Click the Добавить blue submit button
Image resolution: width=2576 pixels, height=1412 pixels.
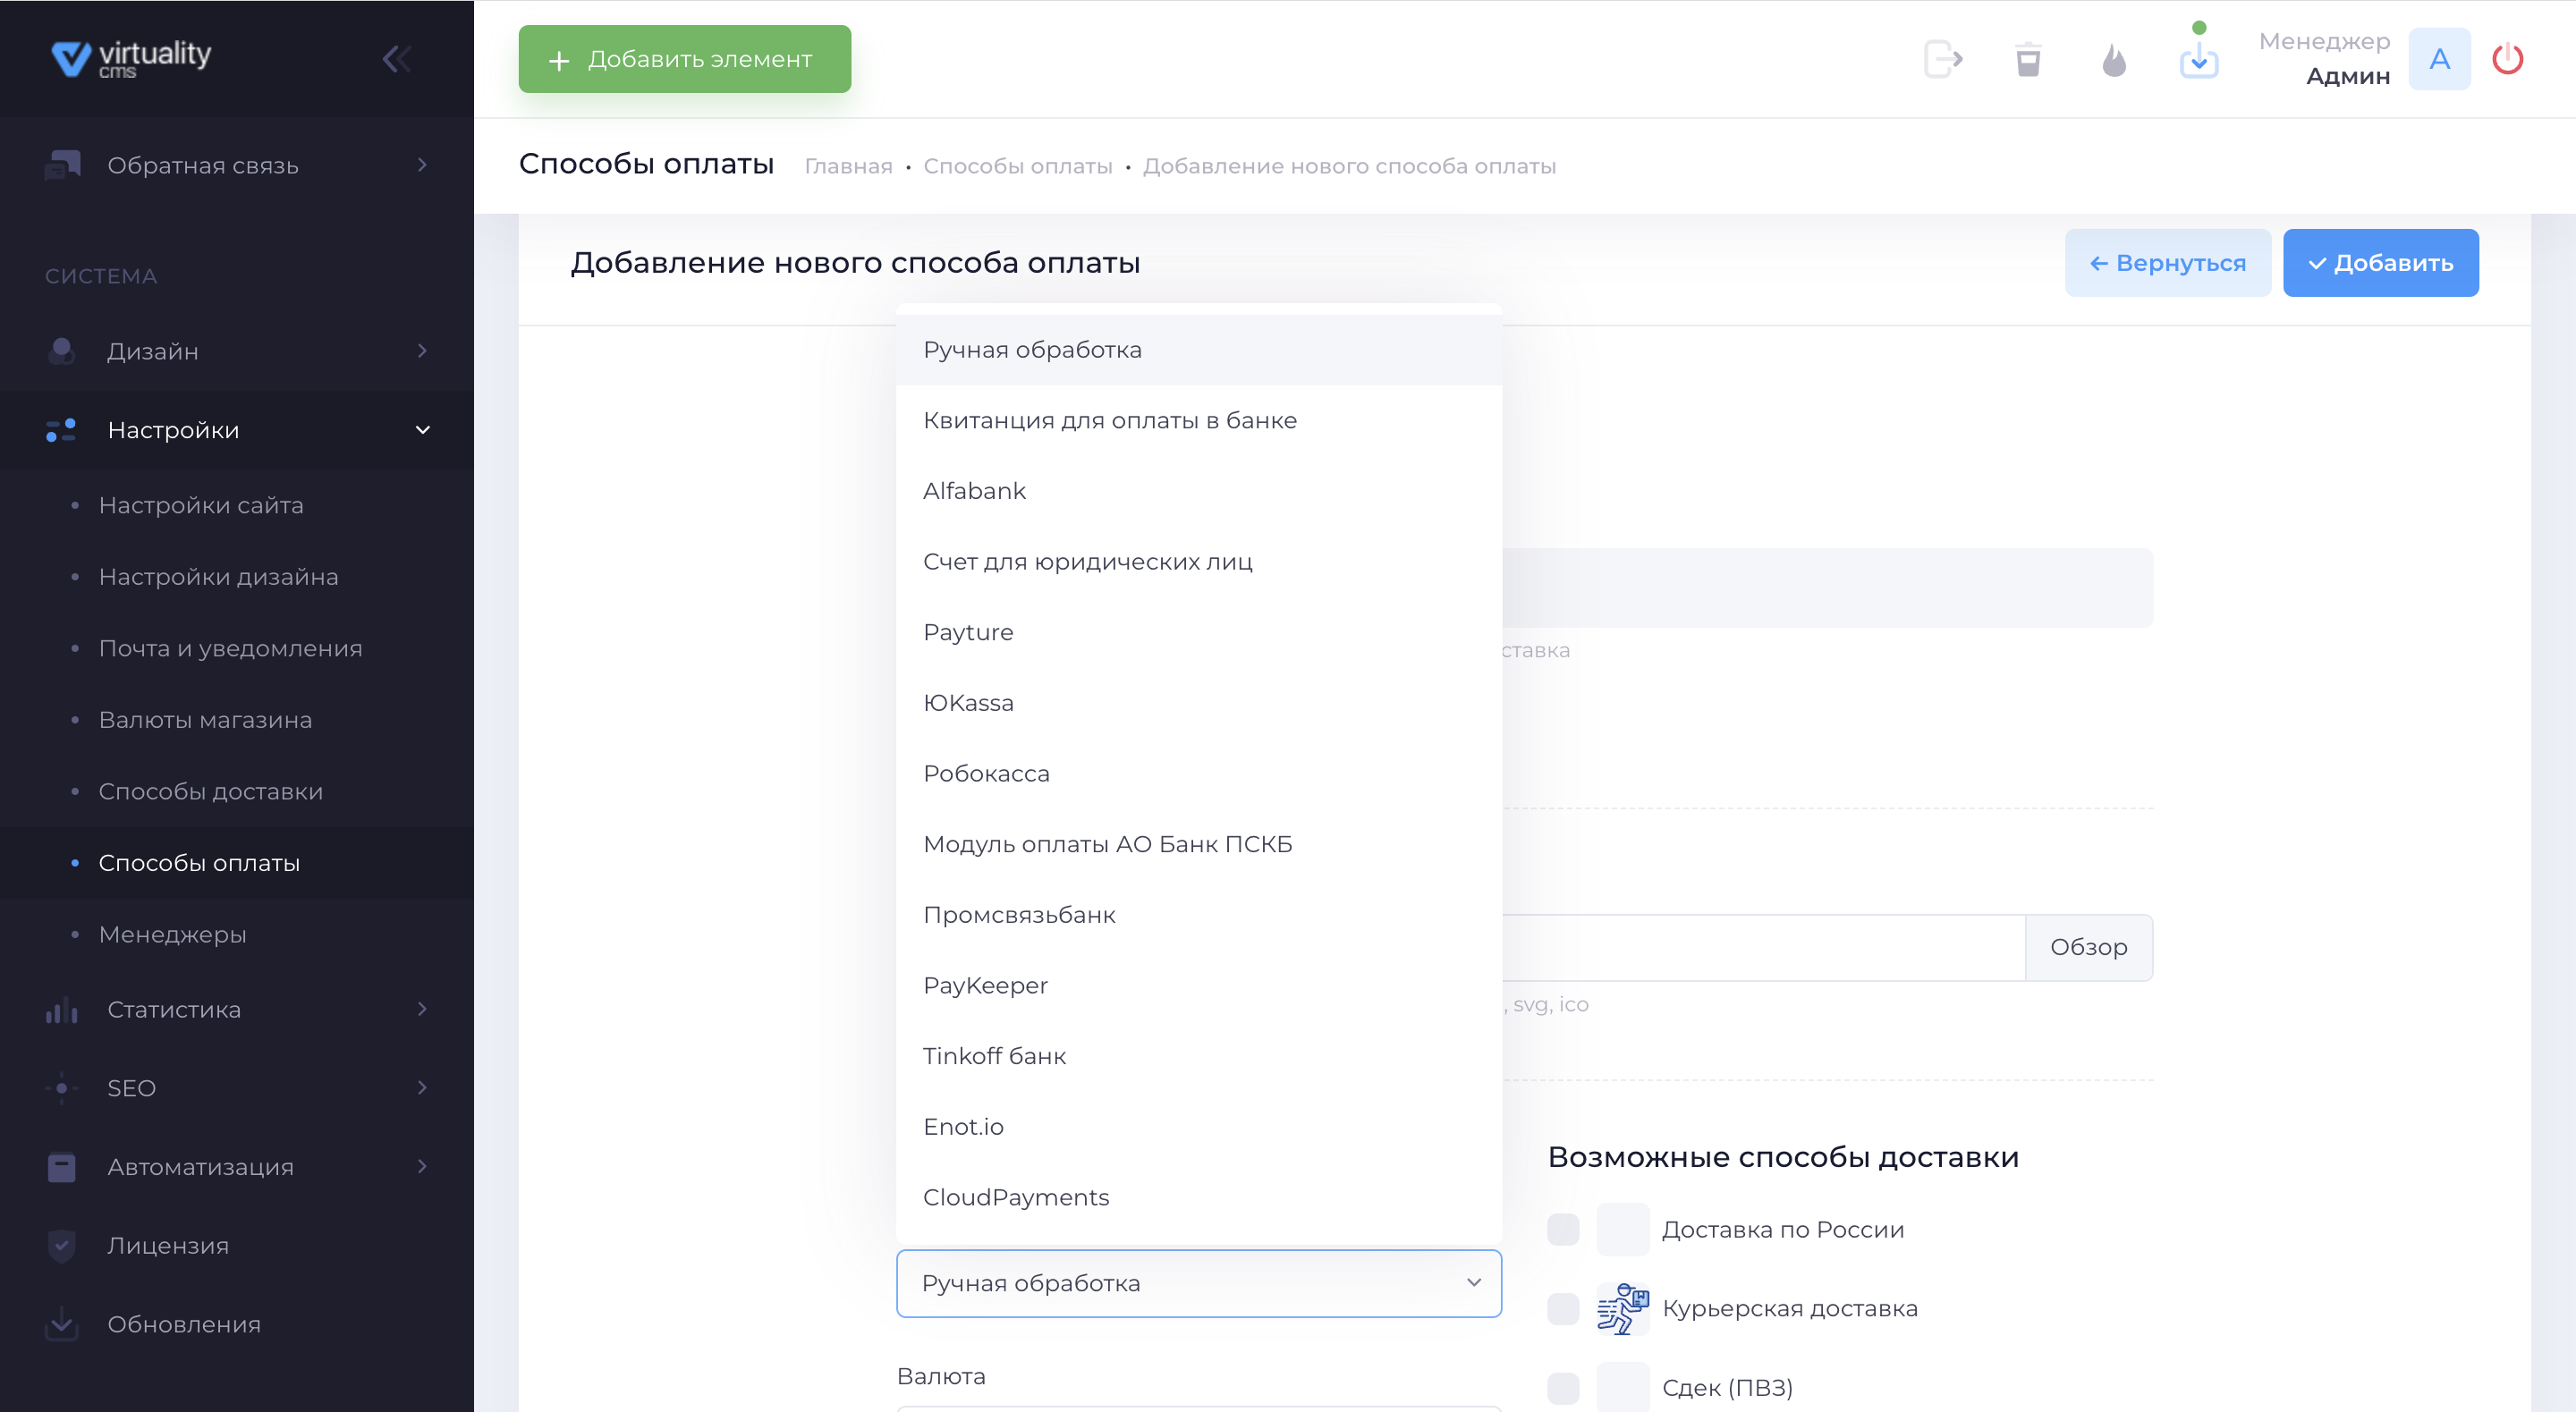tap(2380, 263)
